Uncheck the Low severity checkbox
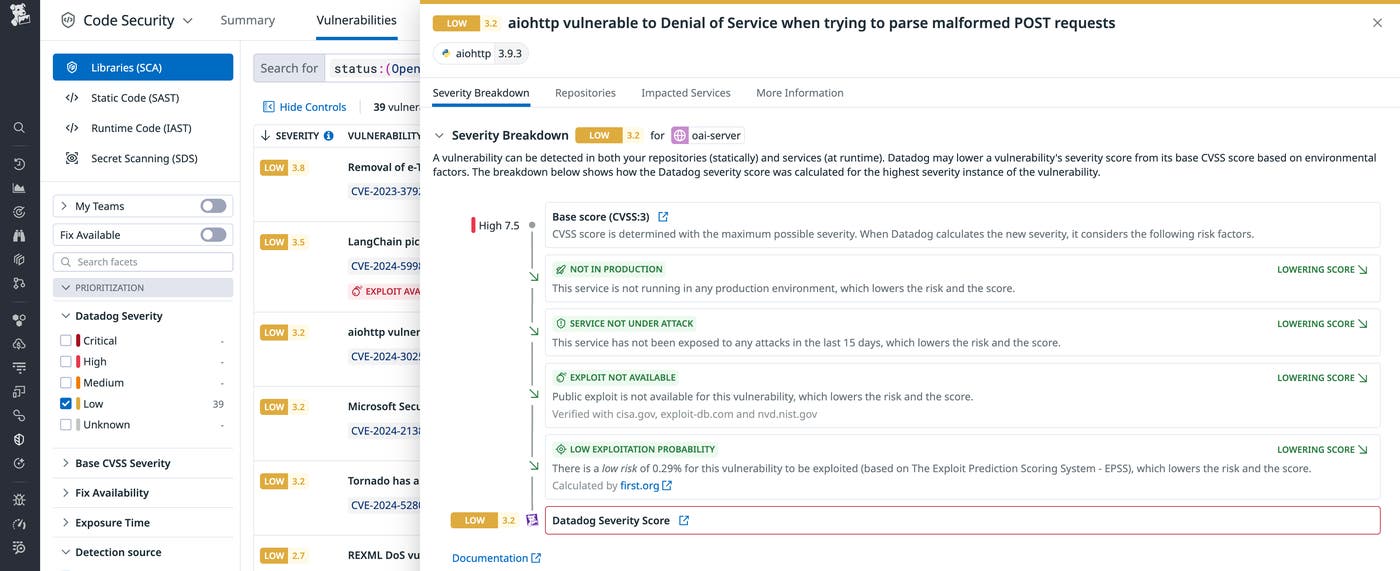Screen dimensions: 1400x571 point(66,404)
